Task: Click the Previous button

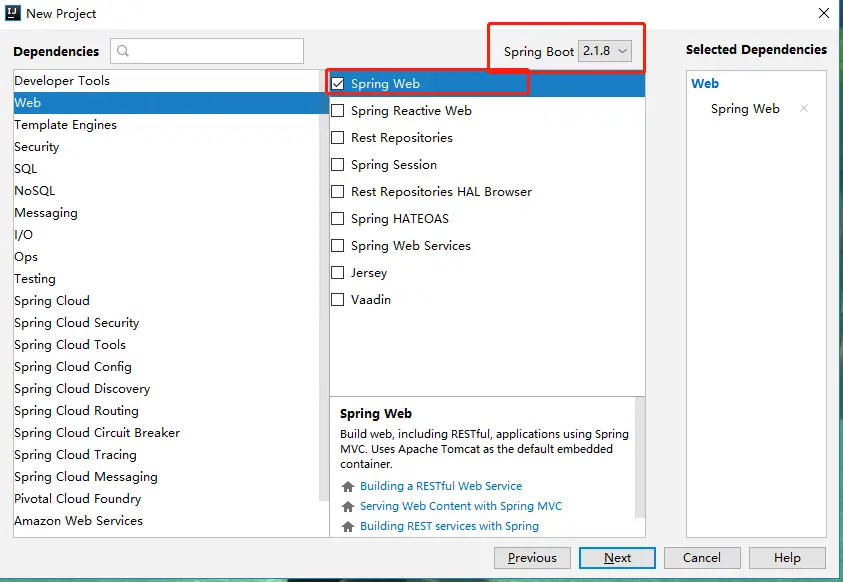Action: [532, 558]
